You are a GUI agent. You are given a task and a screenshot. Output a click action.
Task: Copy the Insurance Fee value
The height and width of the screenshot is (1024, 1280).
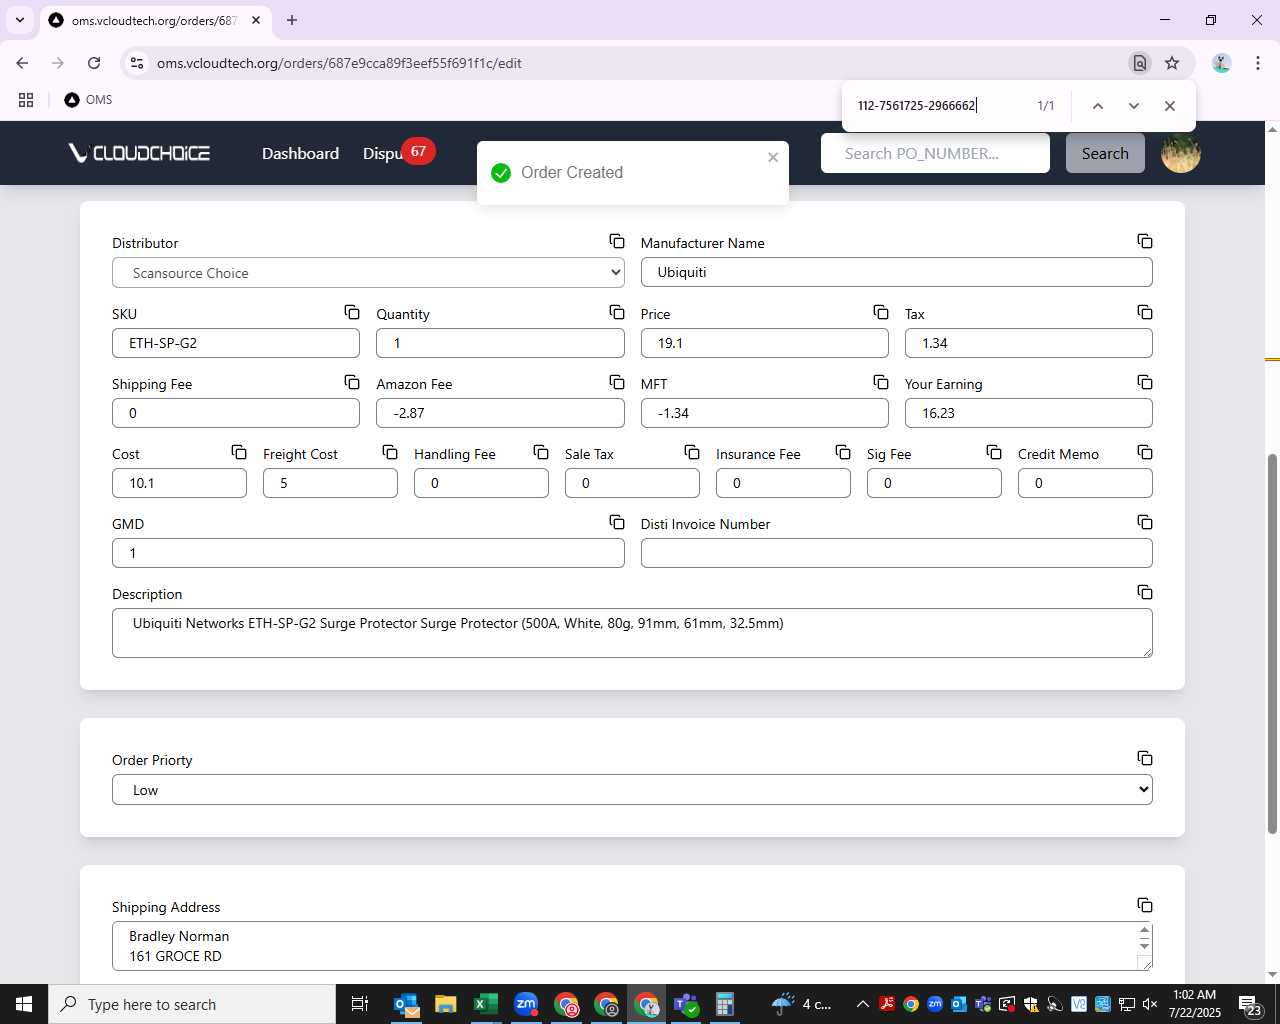pyautogui.click(x=843, y=452)
